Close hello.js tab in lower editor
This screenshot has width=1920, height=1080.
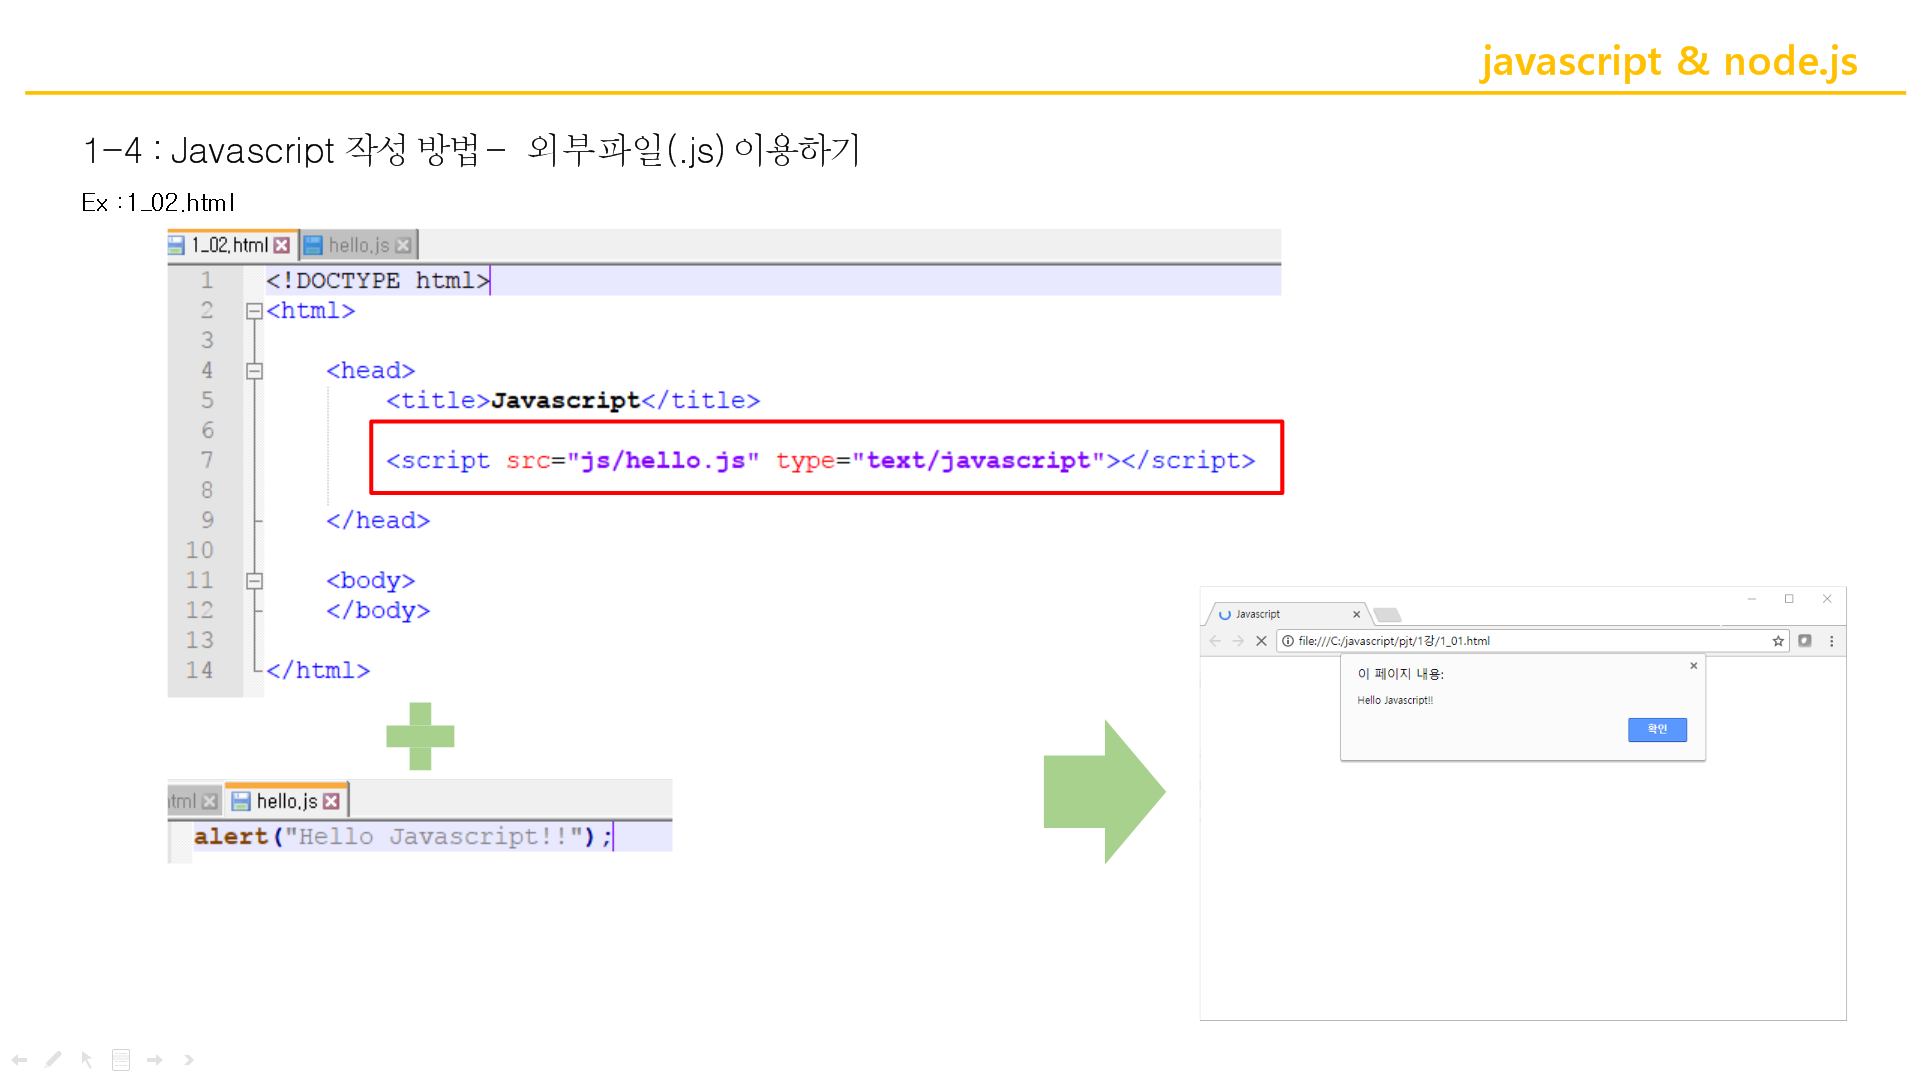(x=331, y=801)
